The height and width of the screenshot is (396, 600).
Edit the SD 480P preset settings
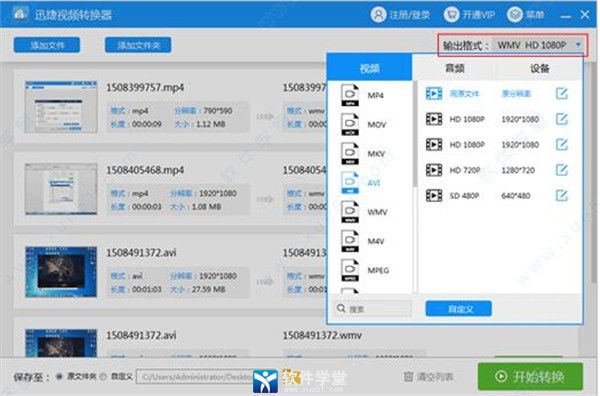(561, 195)
